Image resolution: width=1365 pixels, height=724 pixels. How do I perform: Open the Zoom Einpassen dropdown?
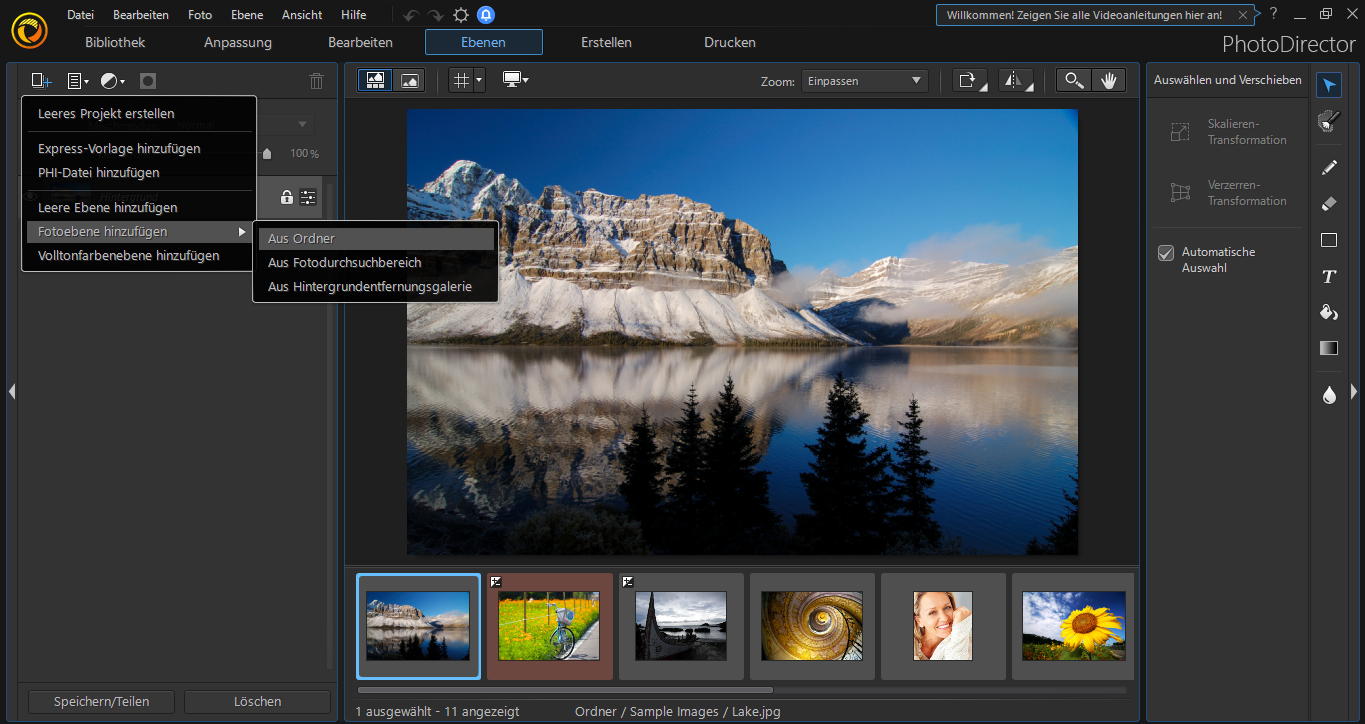click(x=864, y=81)
